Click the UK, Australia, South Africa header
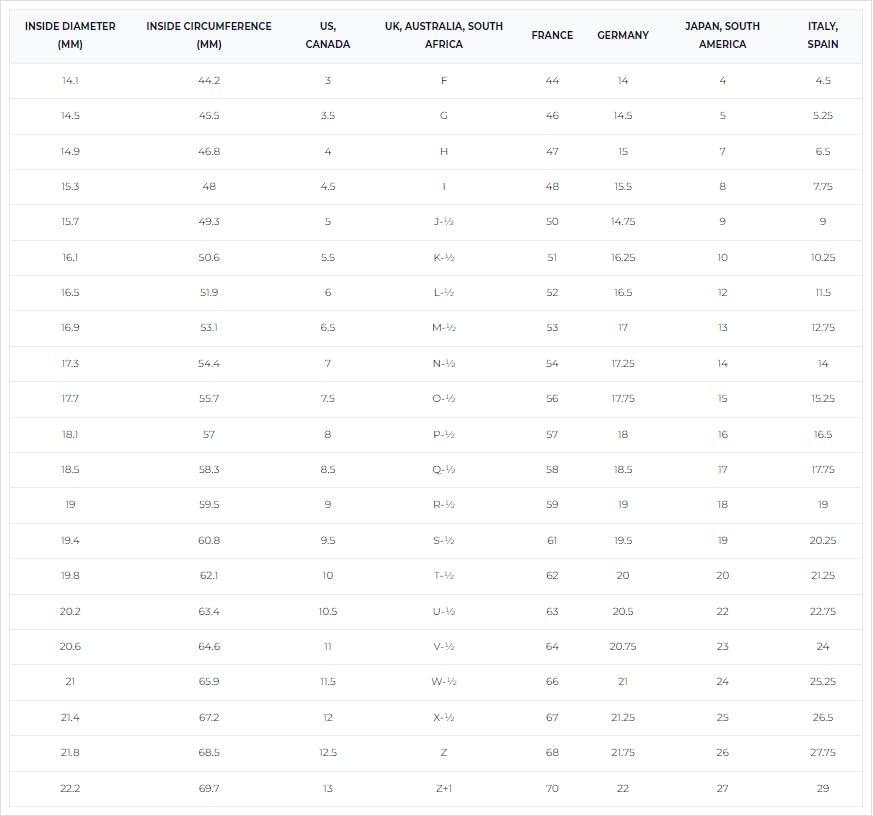 point(444,35)
